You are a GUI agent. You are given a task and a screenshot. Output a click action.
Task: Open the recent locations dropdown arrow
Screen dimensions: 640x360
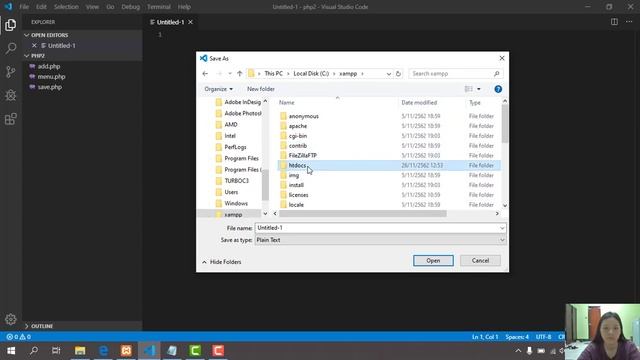coord(230,73)
